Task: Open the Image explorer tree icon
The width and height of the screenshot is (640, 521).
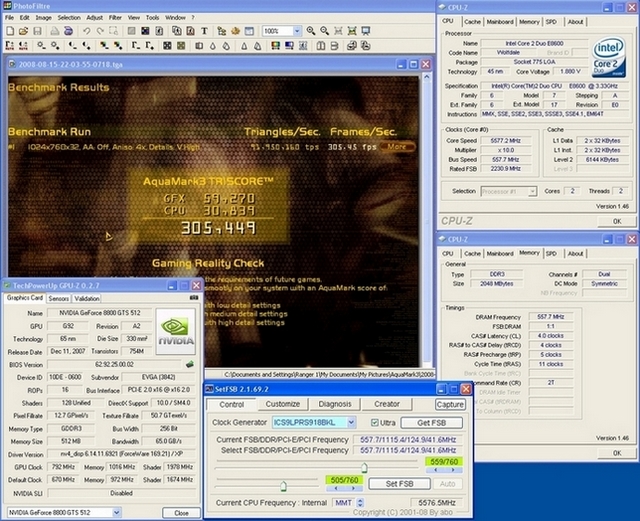Action: click(222, 31)
